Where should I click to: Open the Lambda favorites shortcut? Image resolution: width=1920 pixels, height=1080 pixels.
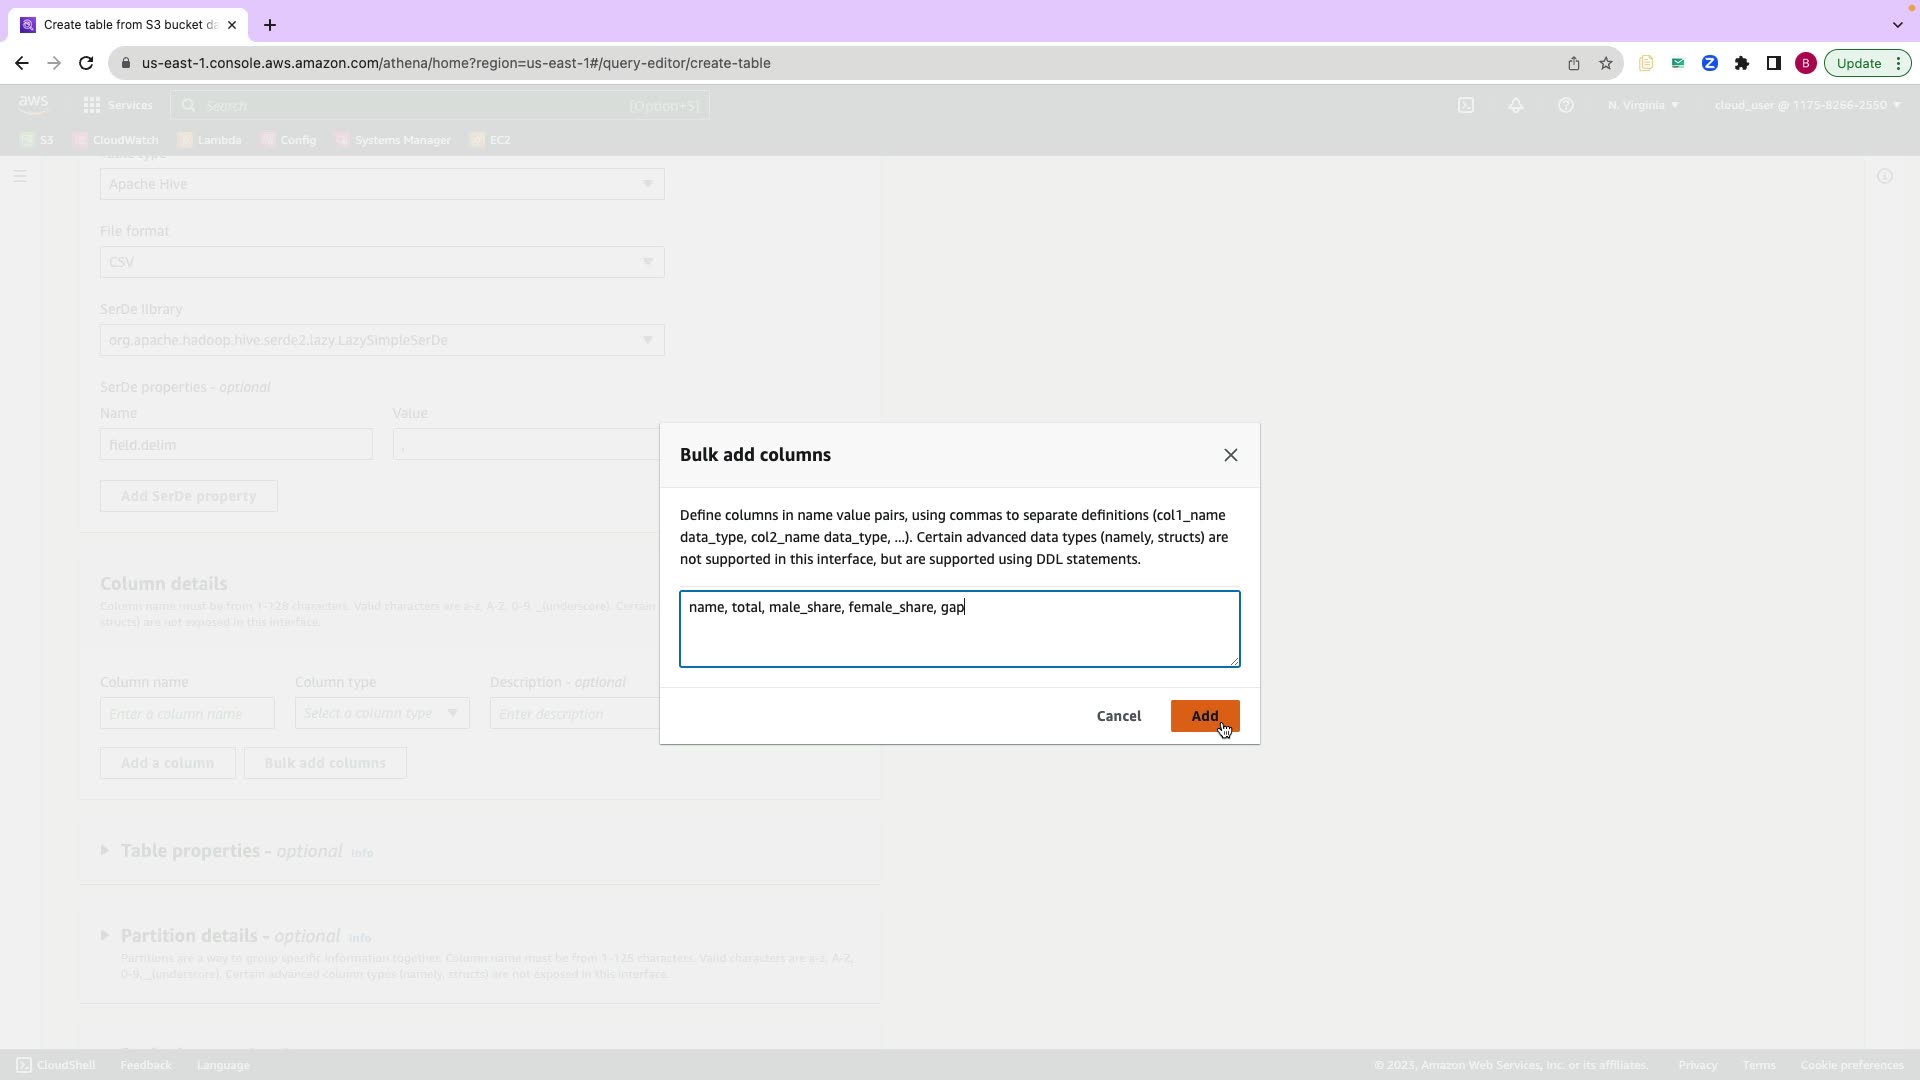tap(210, 140)
